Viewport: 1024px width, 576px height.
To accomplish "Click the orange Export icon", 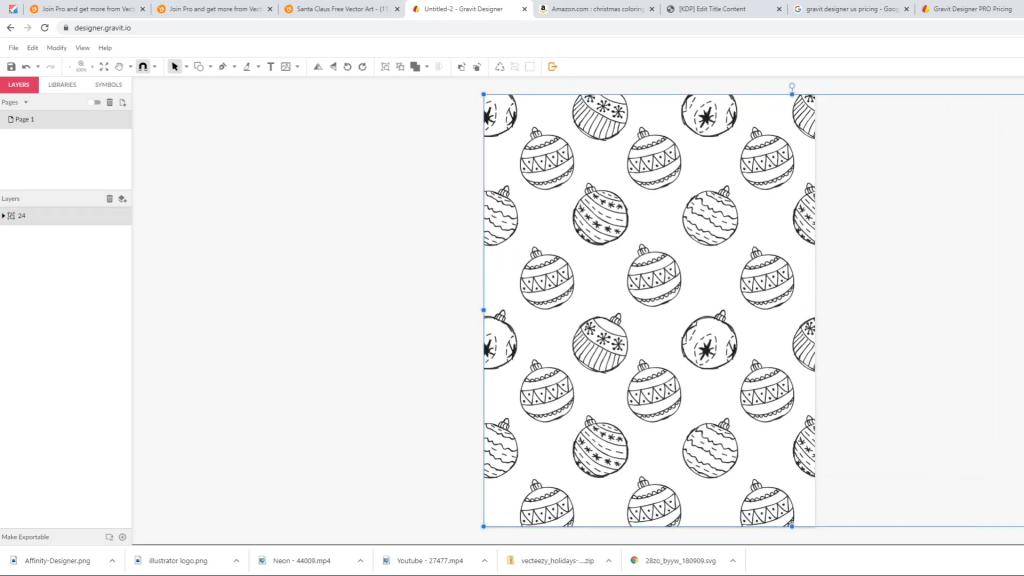I will pos(552,67).
